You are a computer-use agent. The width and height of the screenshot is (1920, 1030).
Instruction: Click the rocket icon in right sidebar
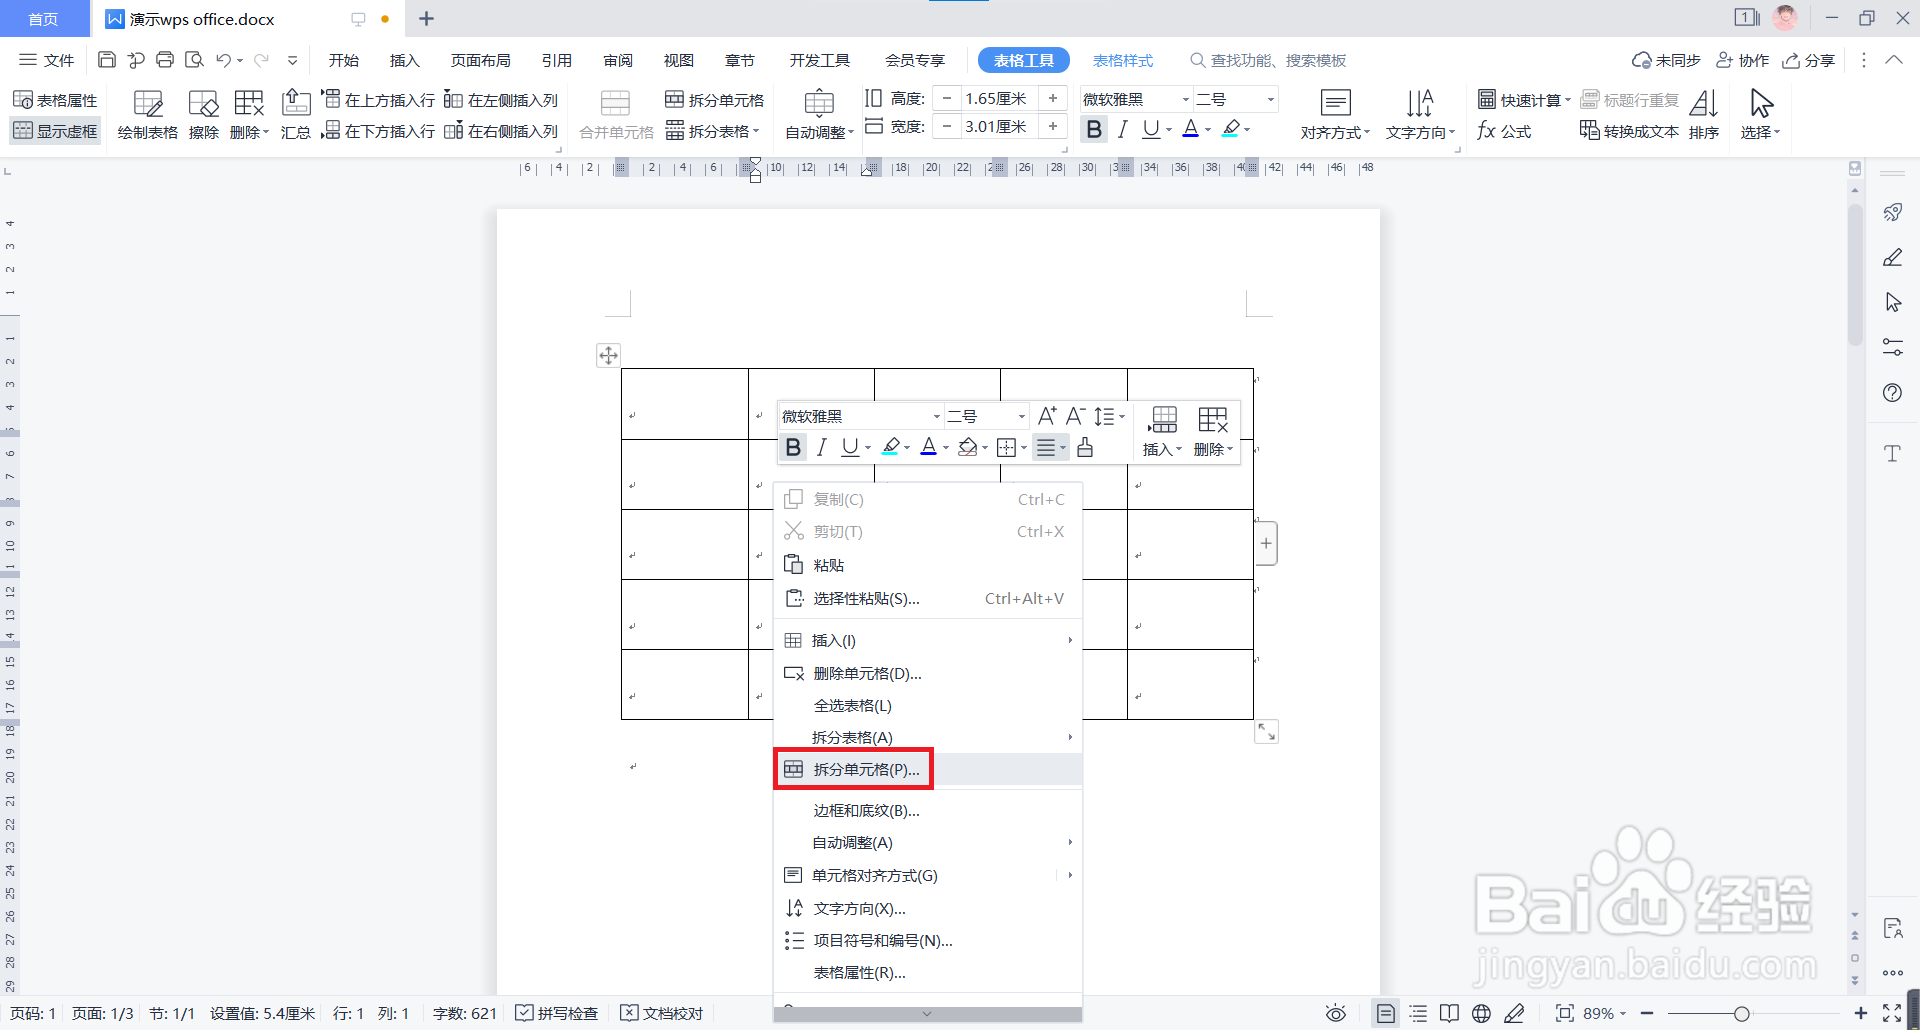pyautogui.click(x=1892, y=212)
